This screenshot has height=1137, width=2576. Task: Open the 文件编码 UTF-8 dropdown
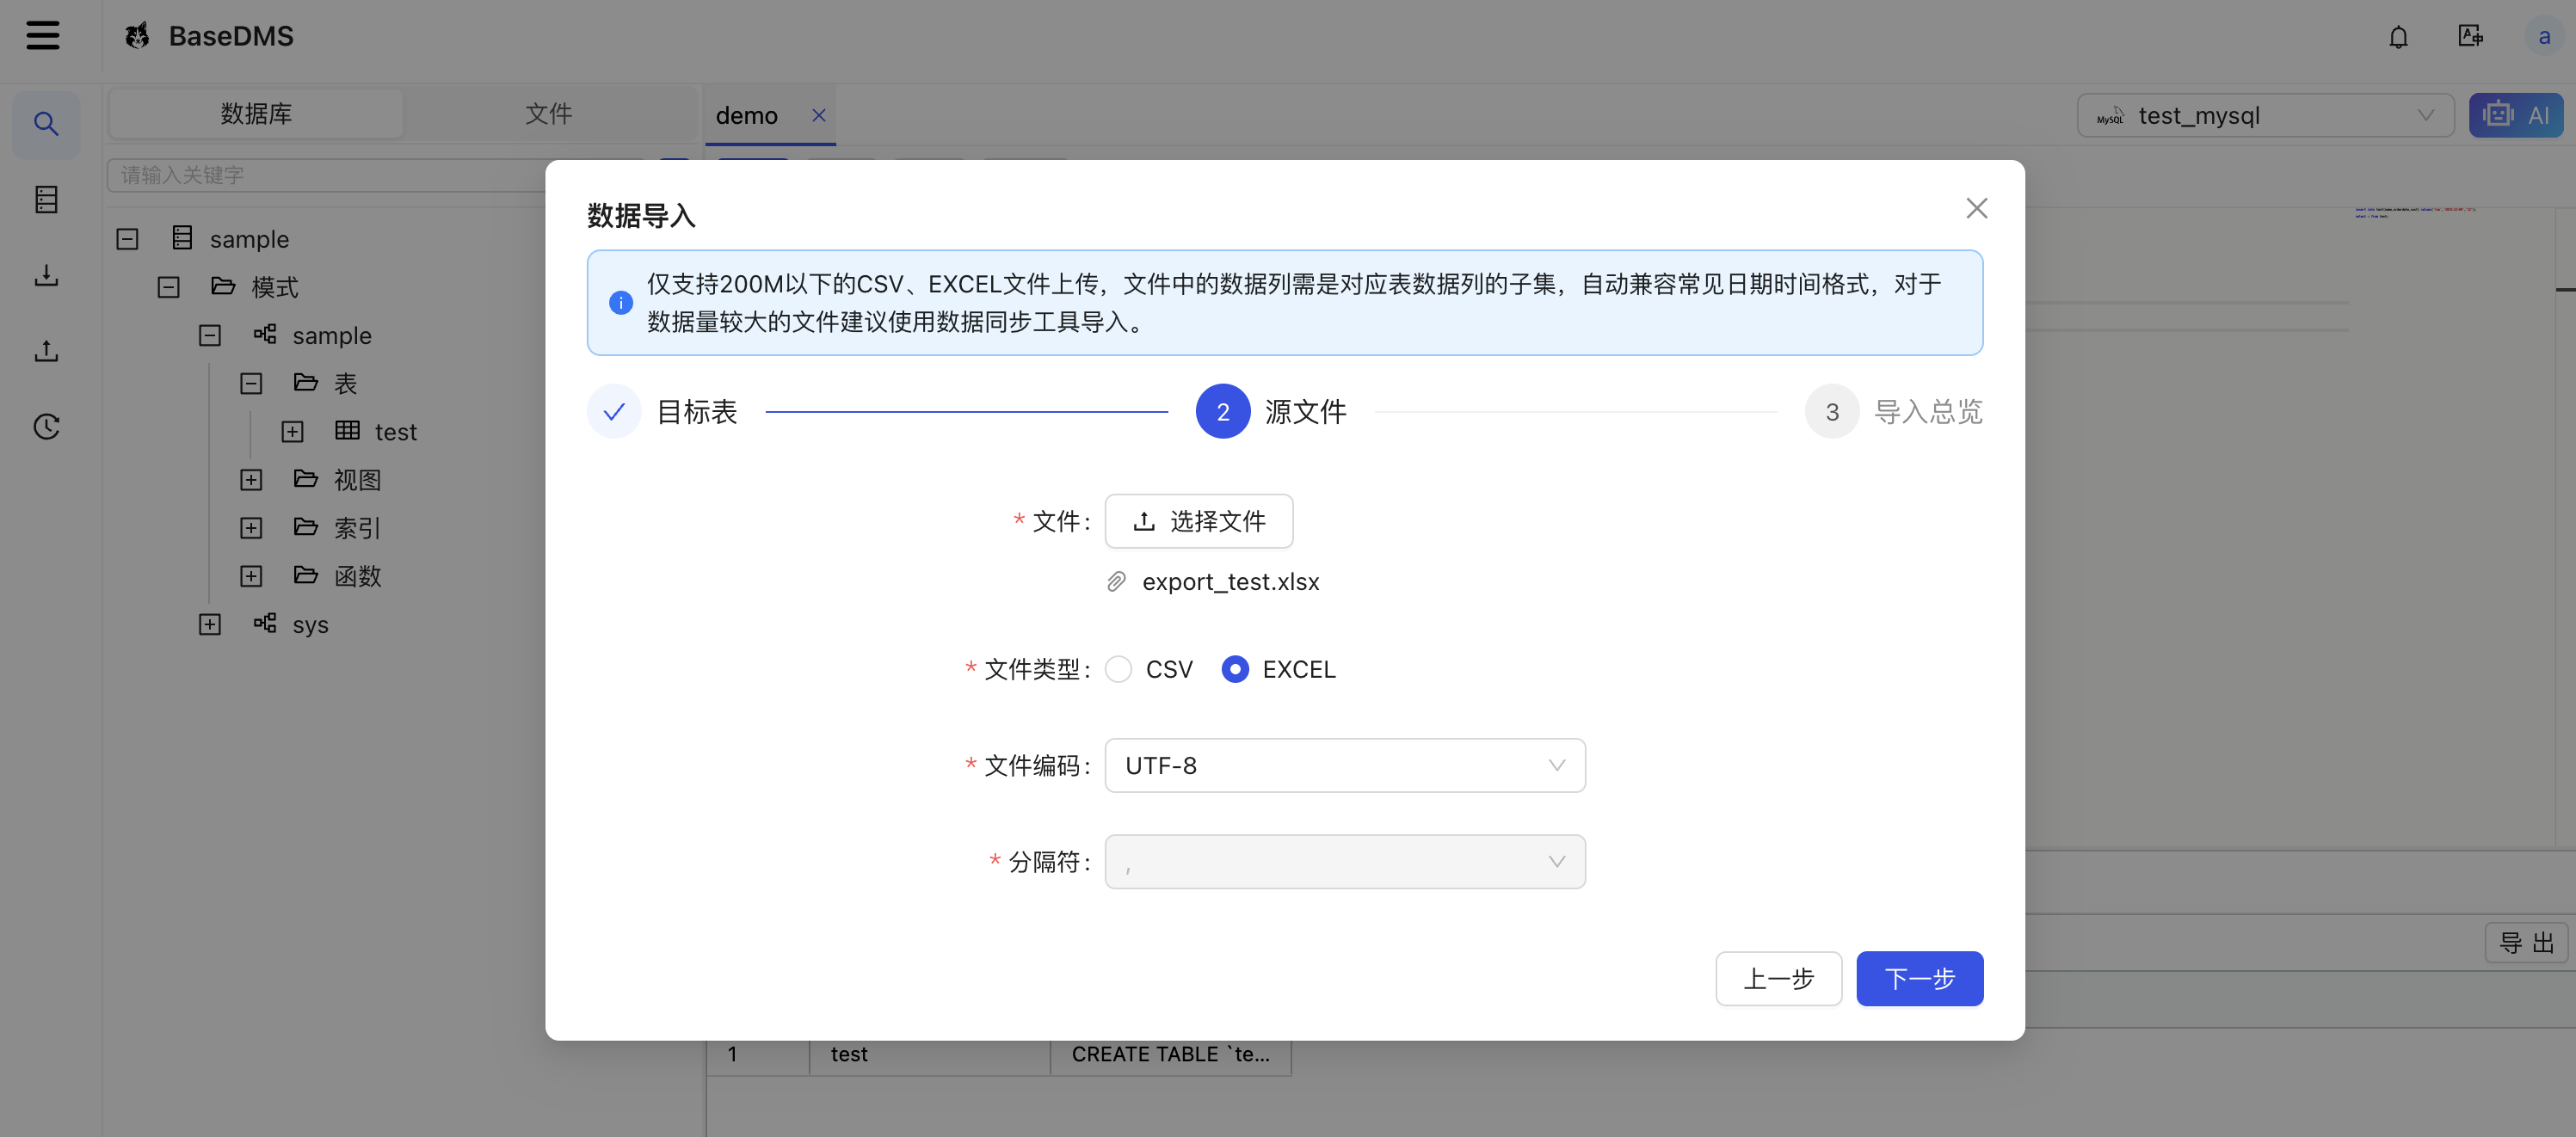tap(1344, 765)
